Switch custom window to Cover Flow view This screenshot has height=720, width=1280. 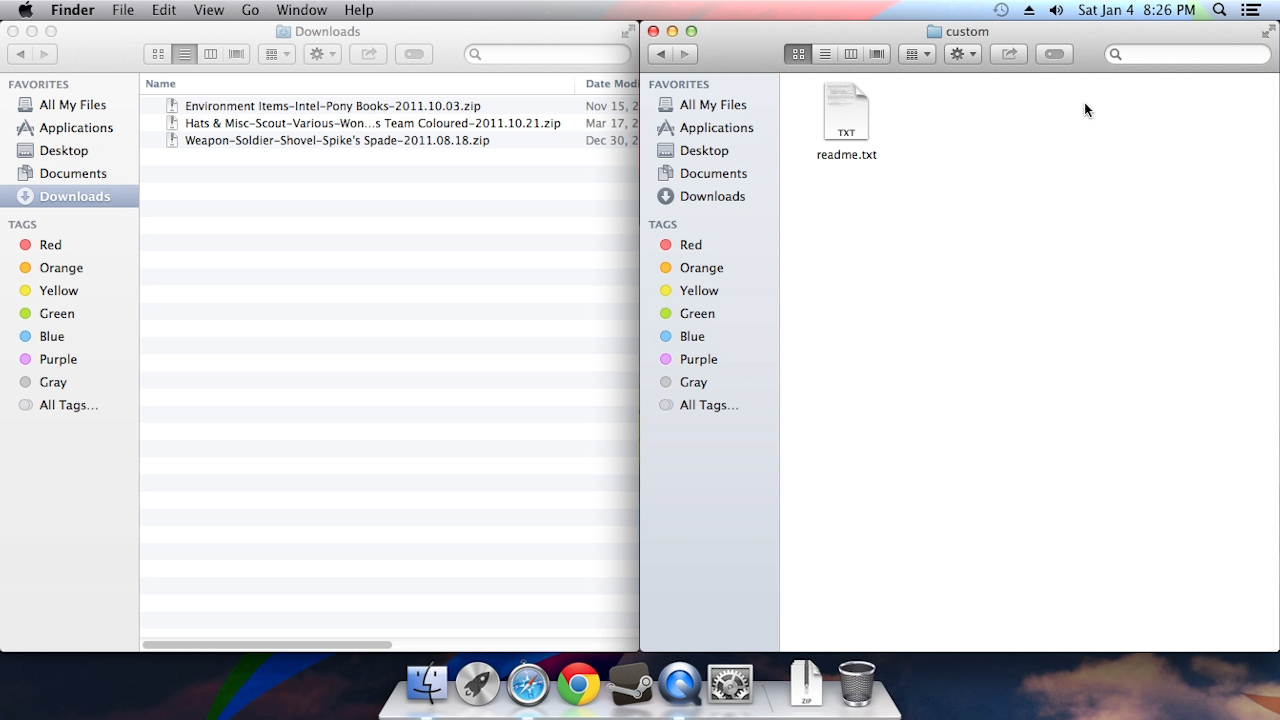(877, 54)
